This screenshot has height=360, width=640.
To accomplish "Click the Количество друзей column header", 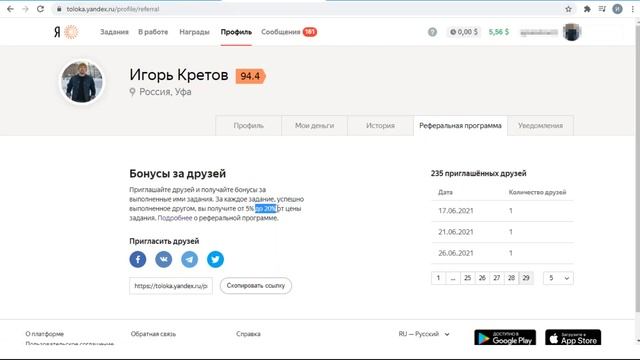I will (538, 192).
